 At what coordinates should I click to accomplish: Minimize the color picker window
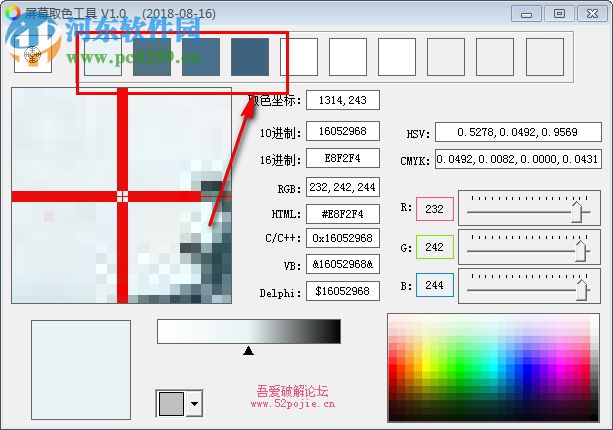point(526,14)
